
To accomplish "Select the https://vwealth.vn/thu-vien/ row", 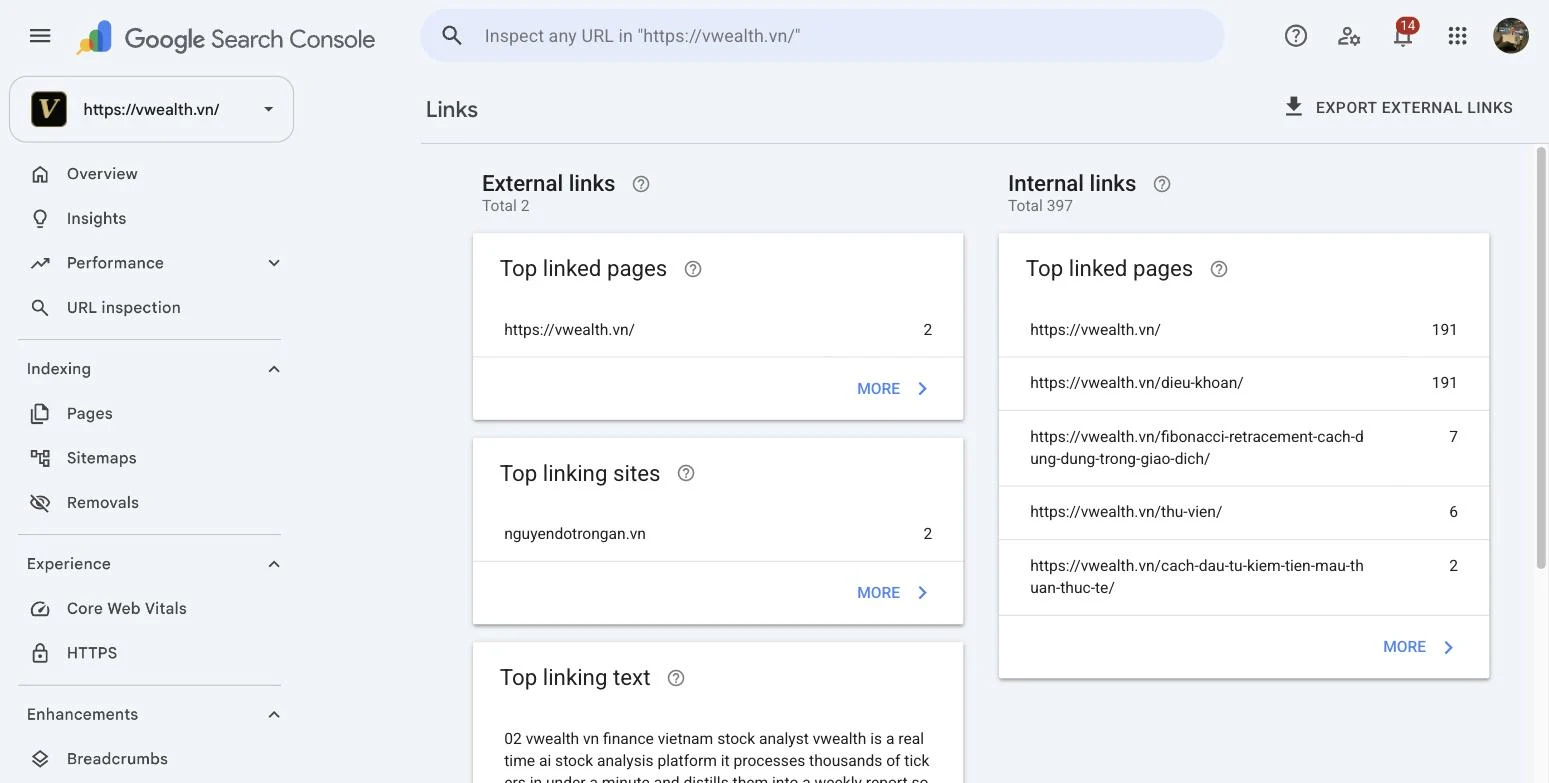I will pos(1244,512).
